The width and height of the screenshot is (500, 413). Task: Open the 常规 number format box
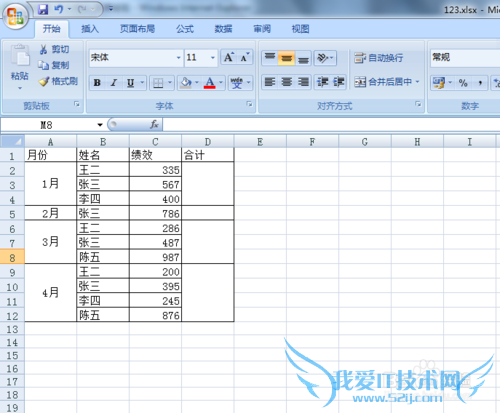[x=465, y=58]
